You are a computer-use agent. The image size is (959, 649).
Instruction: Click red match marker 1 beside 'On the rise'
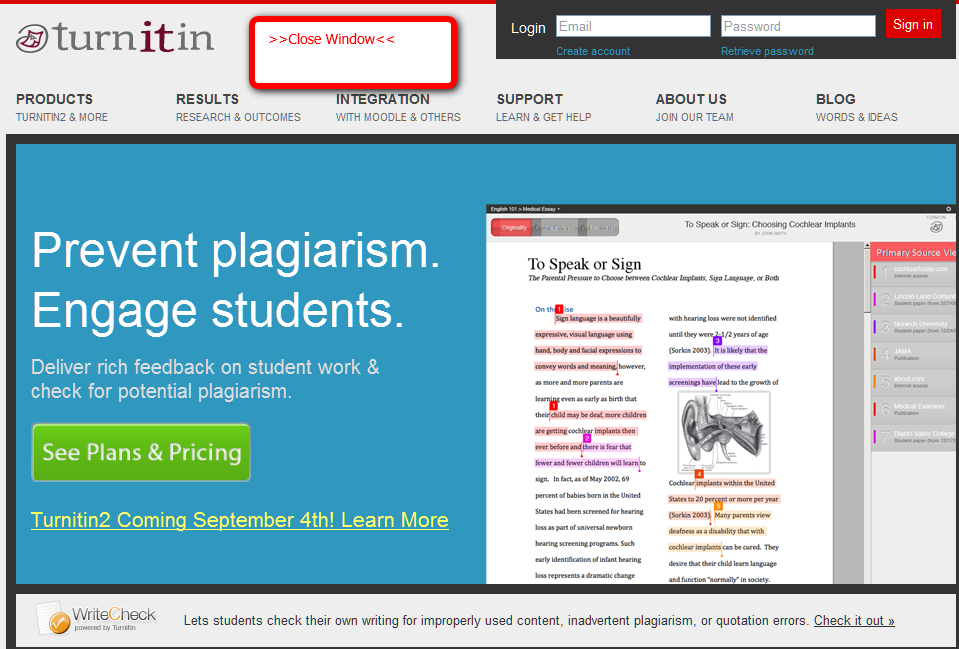[559, 310]
